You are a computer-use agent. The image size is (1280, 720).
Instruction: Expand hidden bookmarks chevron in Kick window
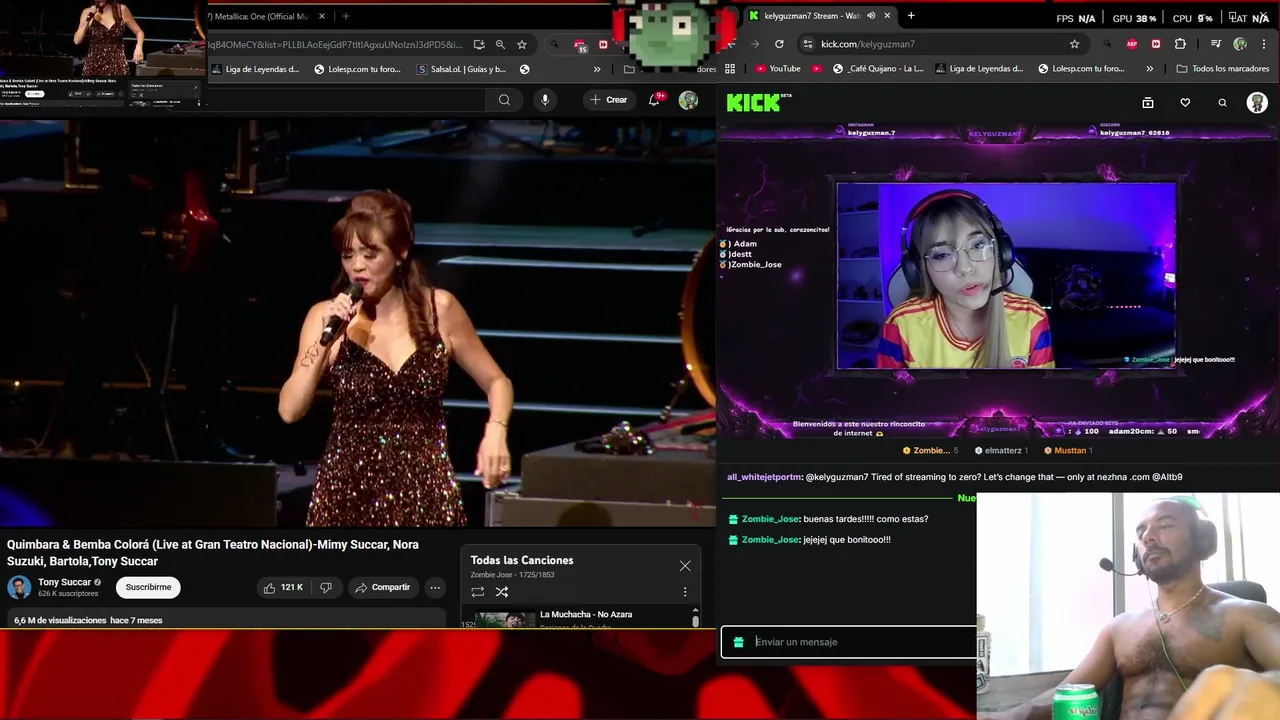point(1149,69)
